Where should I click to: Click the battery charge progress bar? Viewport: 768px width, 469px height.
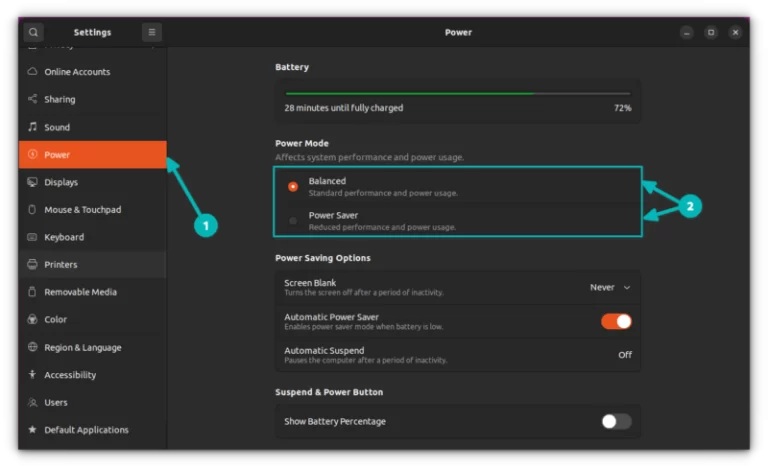tap(458, 93)
